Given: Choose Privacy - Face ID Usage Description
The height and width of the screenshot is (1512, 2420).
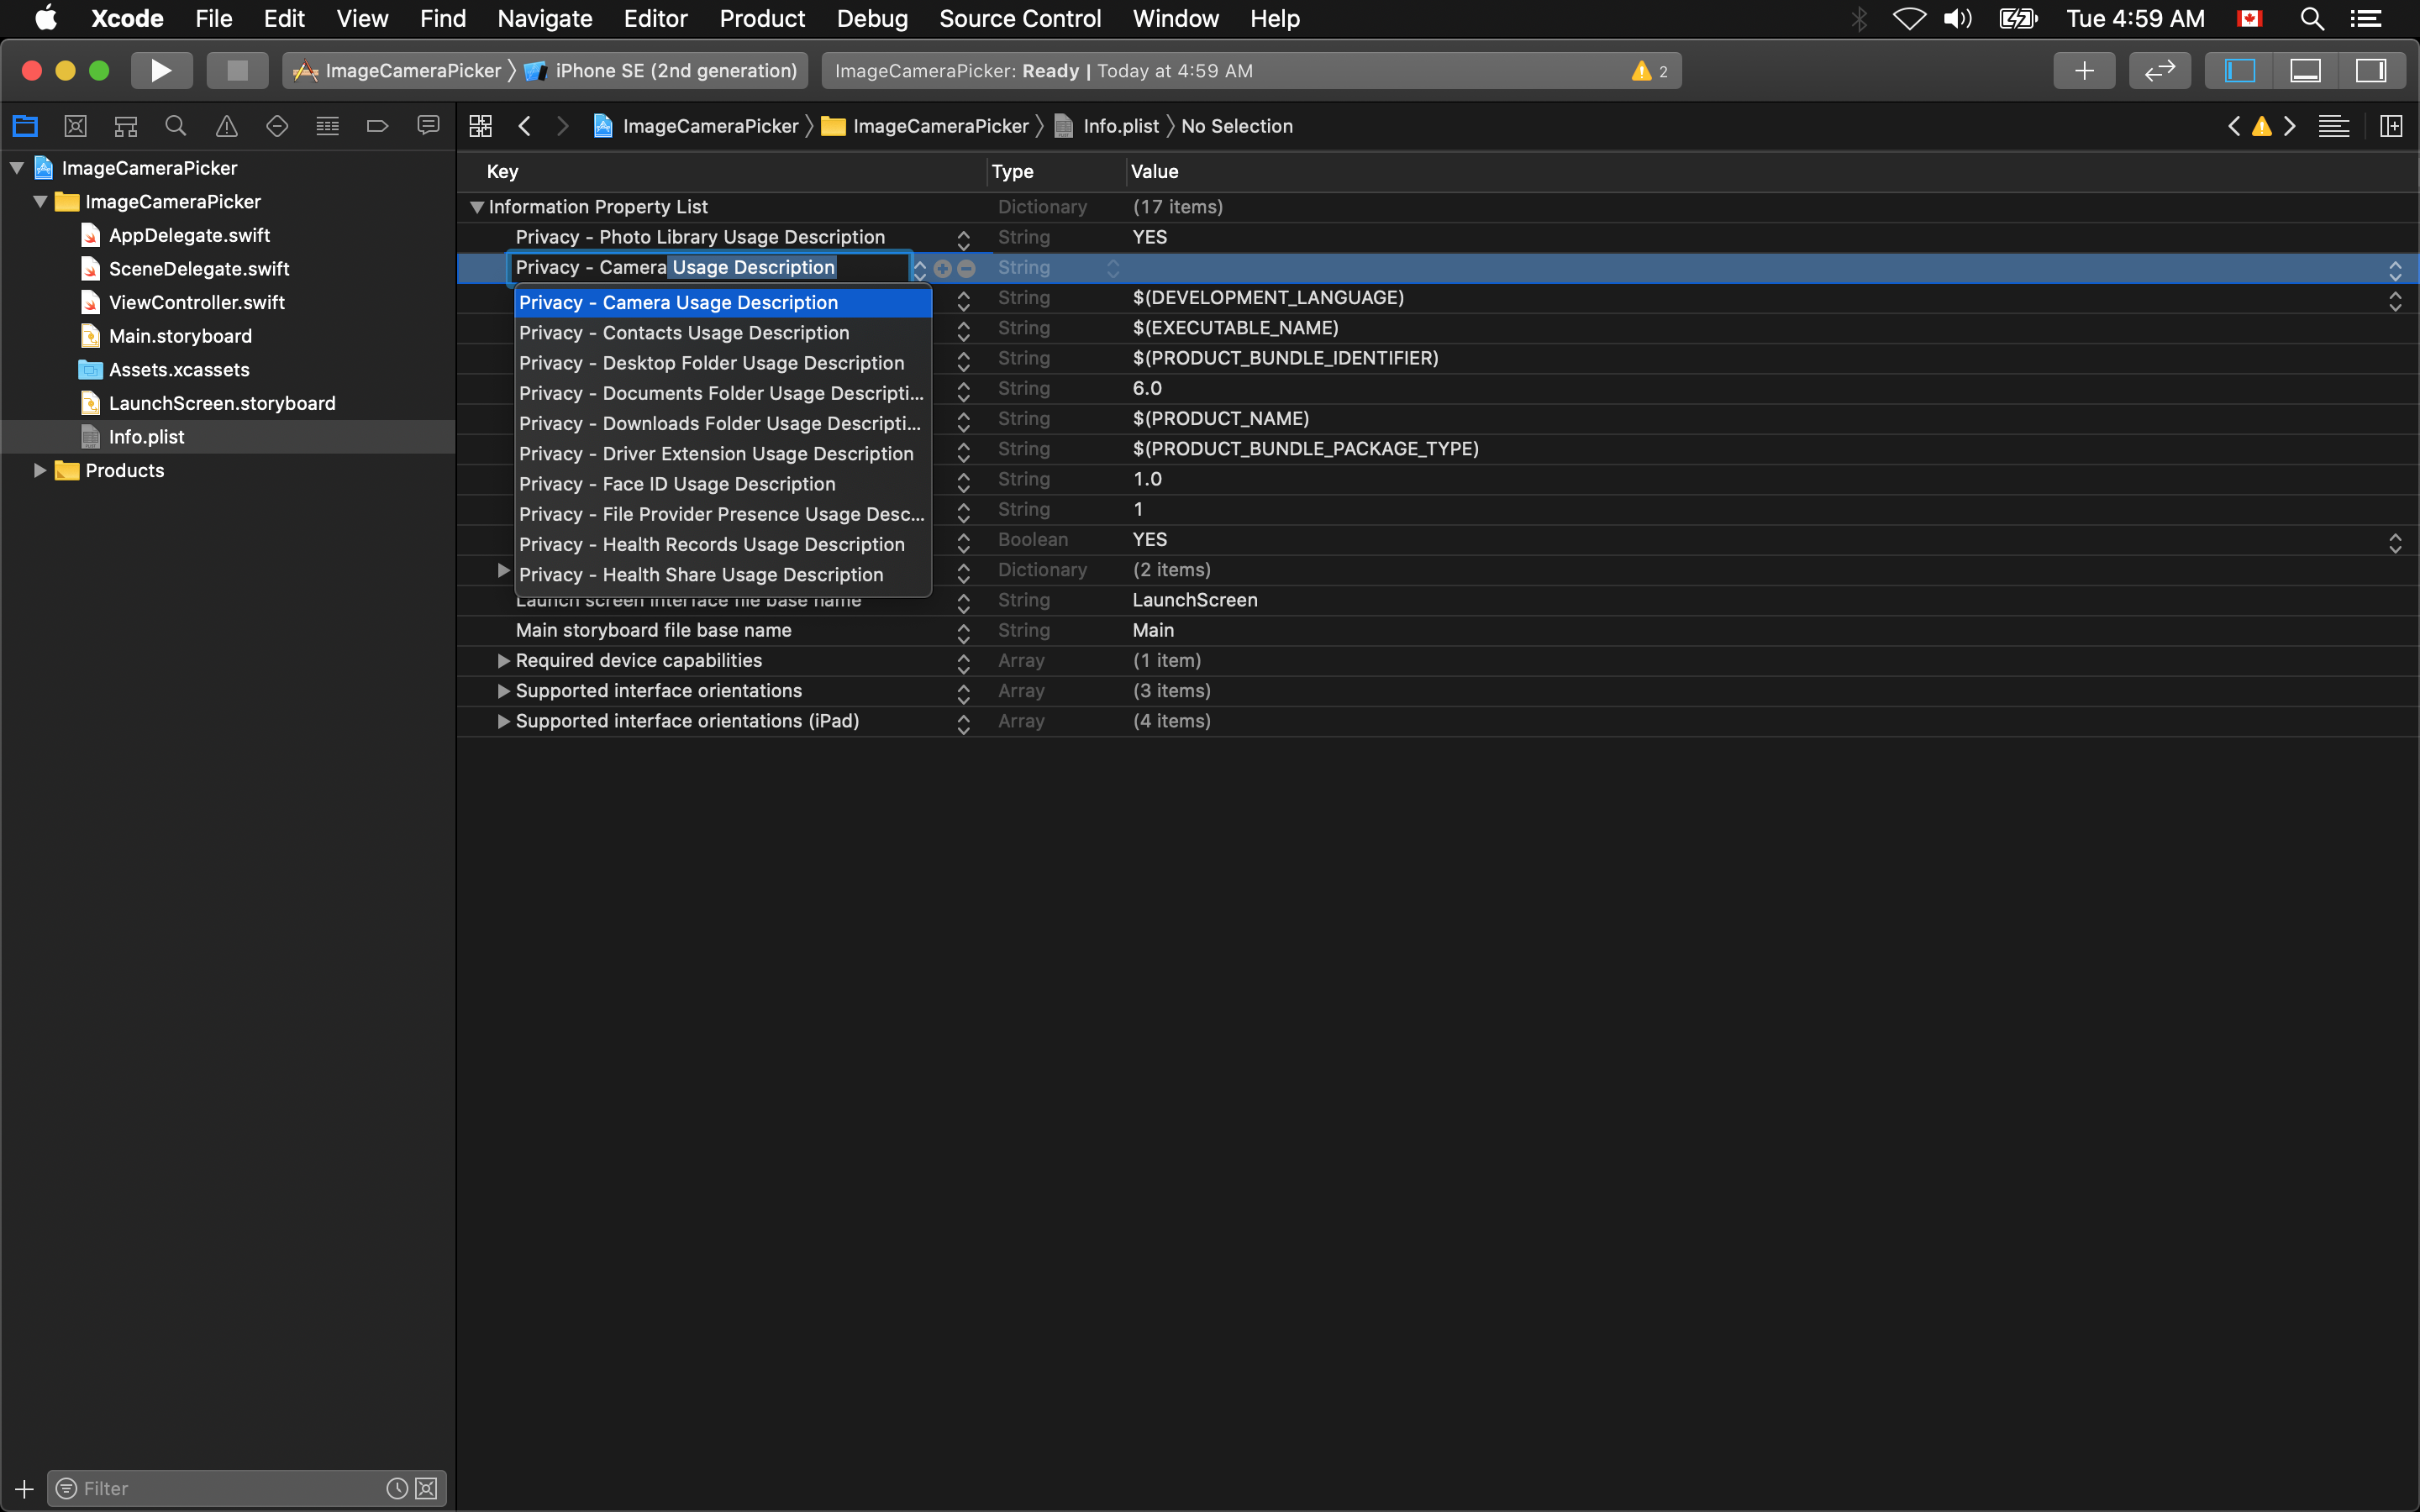Looking at the screenshot, I should point(723,484).
